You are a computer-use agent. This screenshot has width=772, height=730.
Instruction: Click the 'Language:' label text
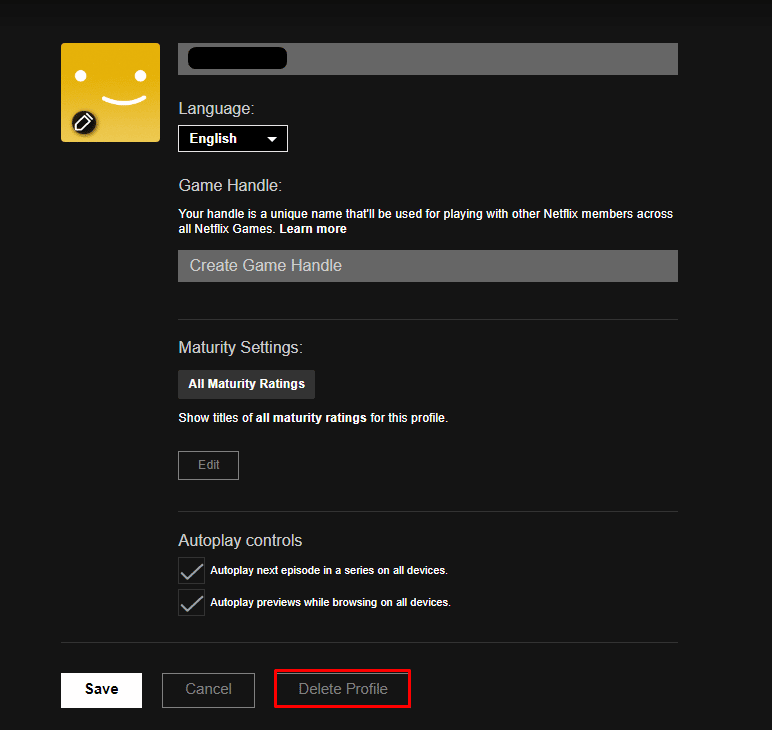217,108
